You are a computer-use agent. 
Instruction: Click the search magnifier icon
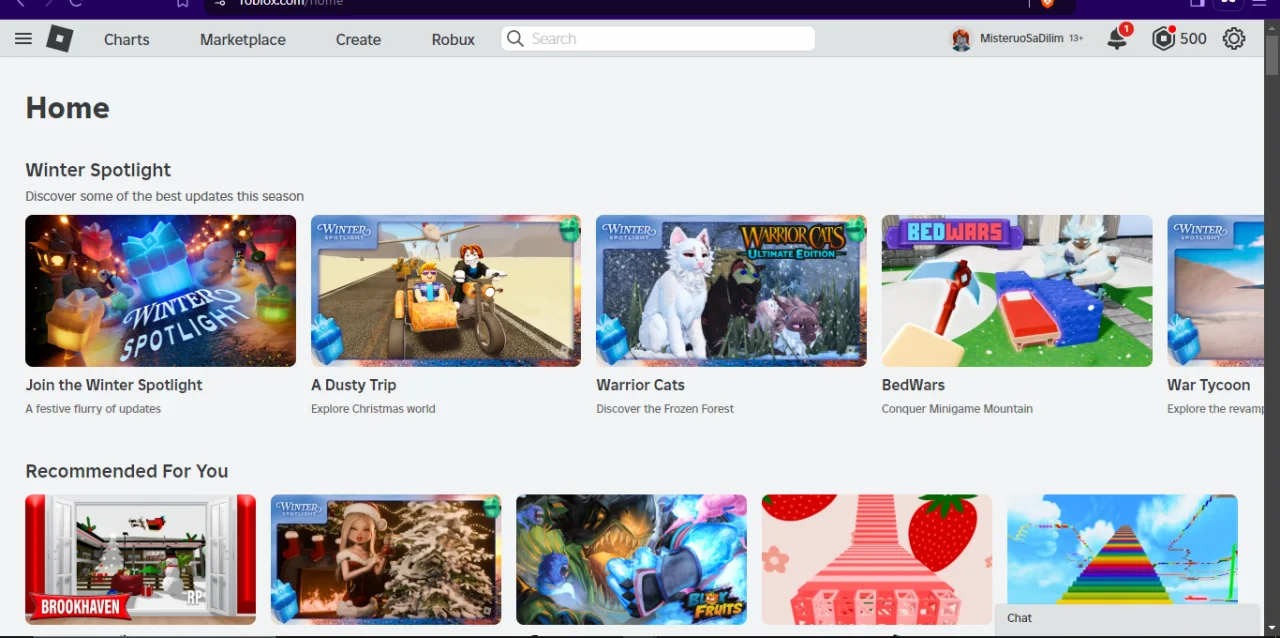(515, 38)
